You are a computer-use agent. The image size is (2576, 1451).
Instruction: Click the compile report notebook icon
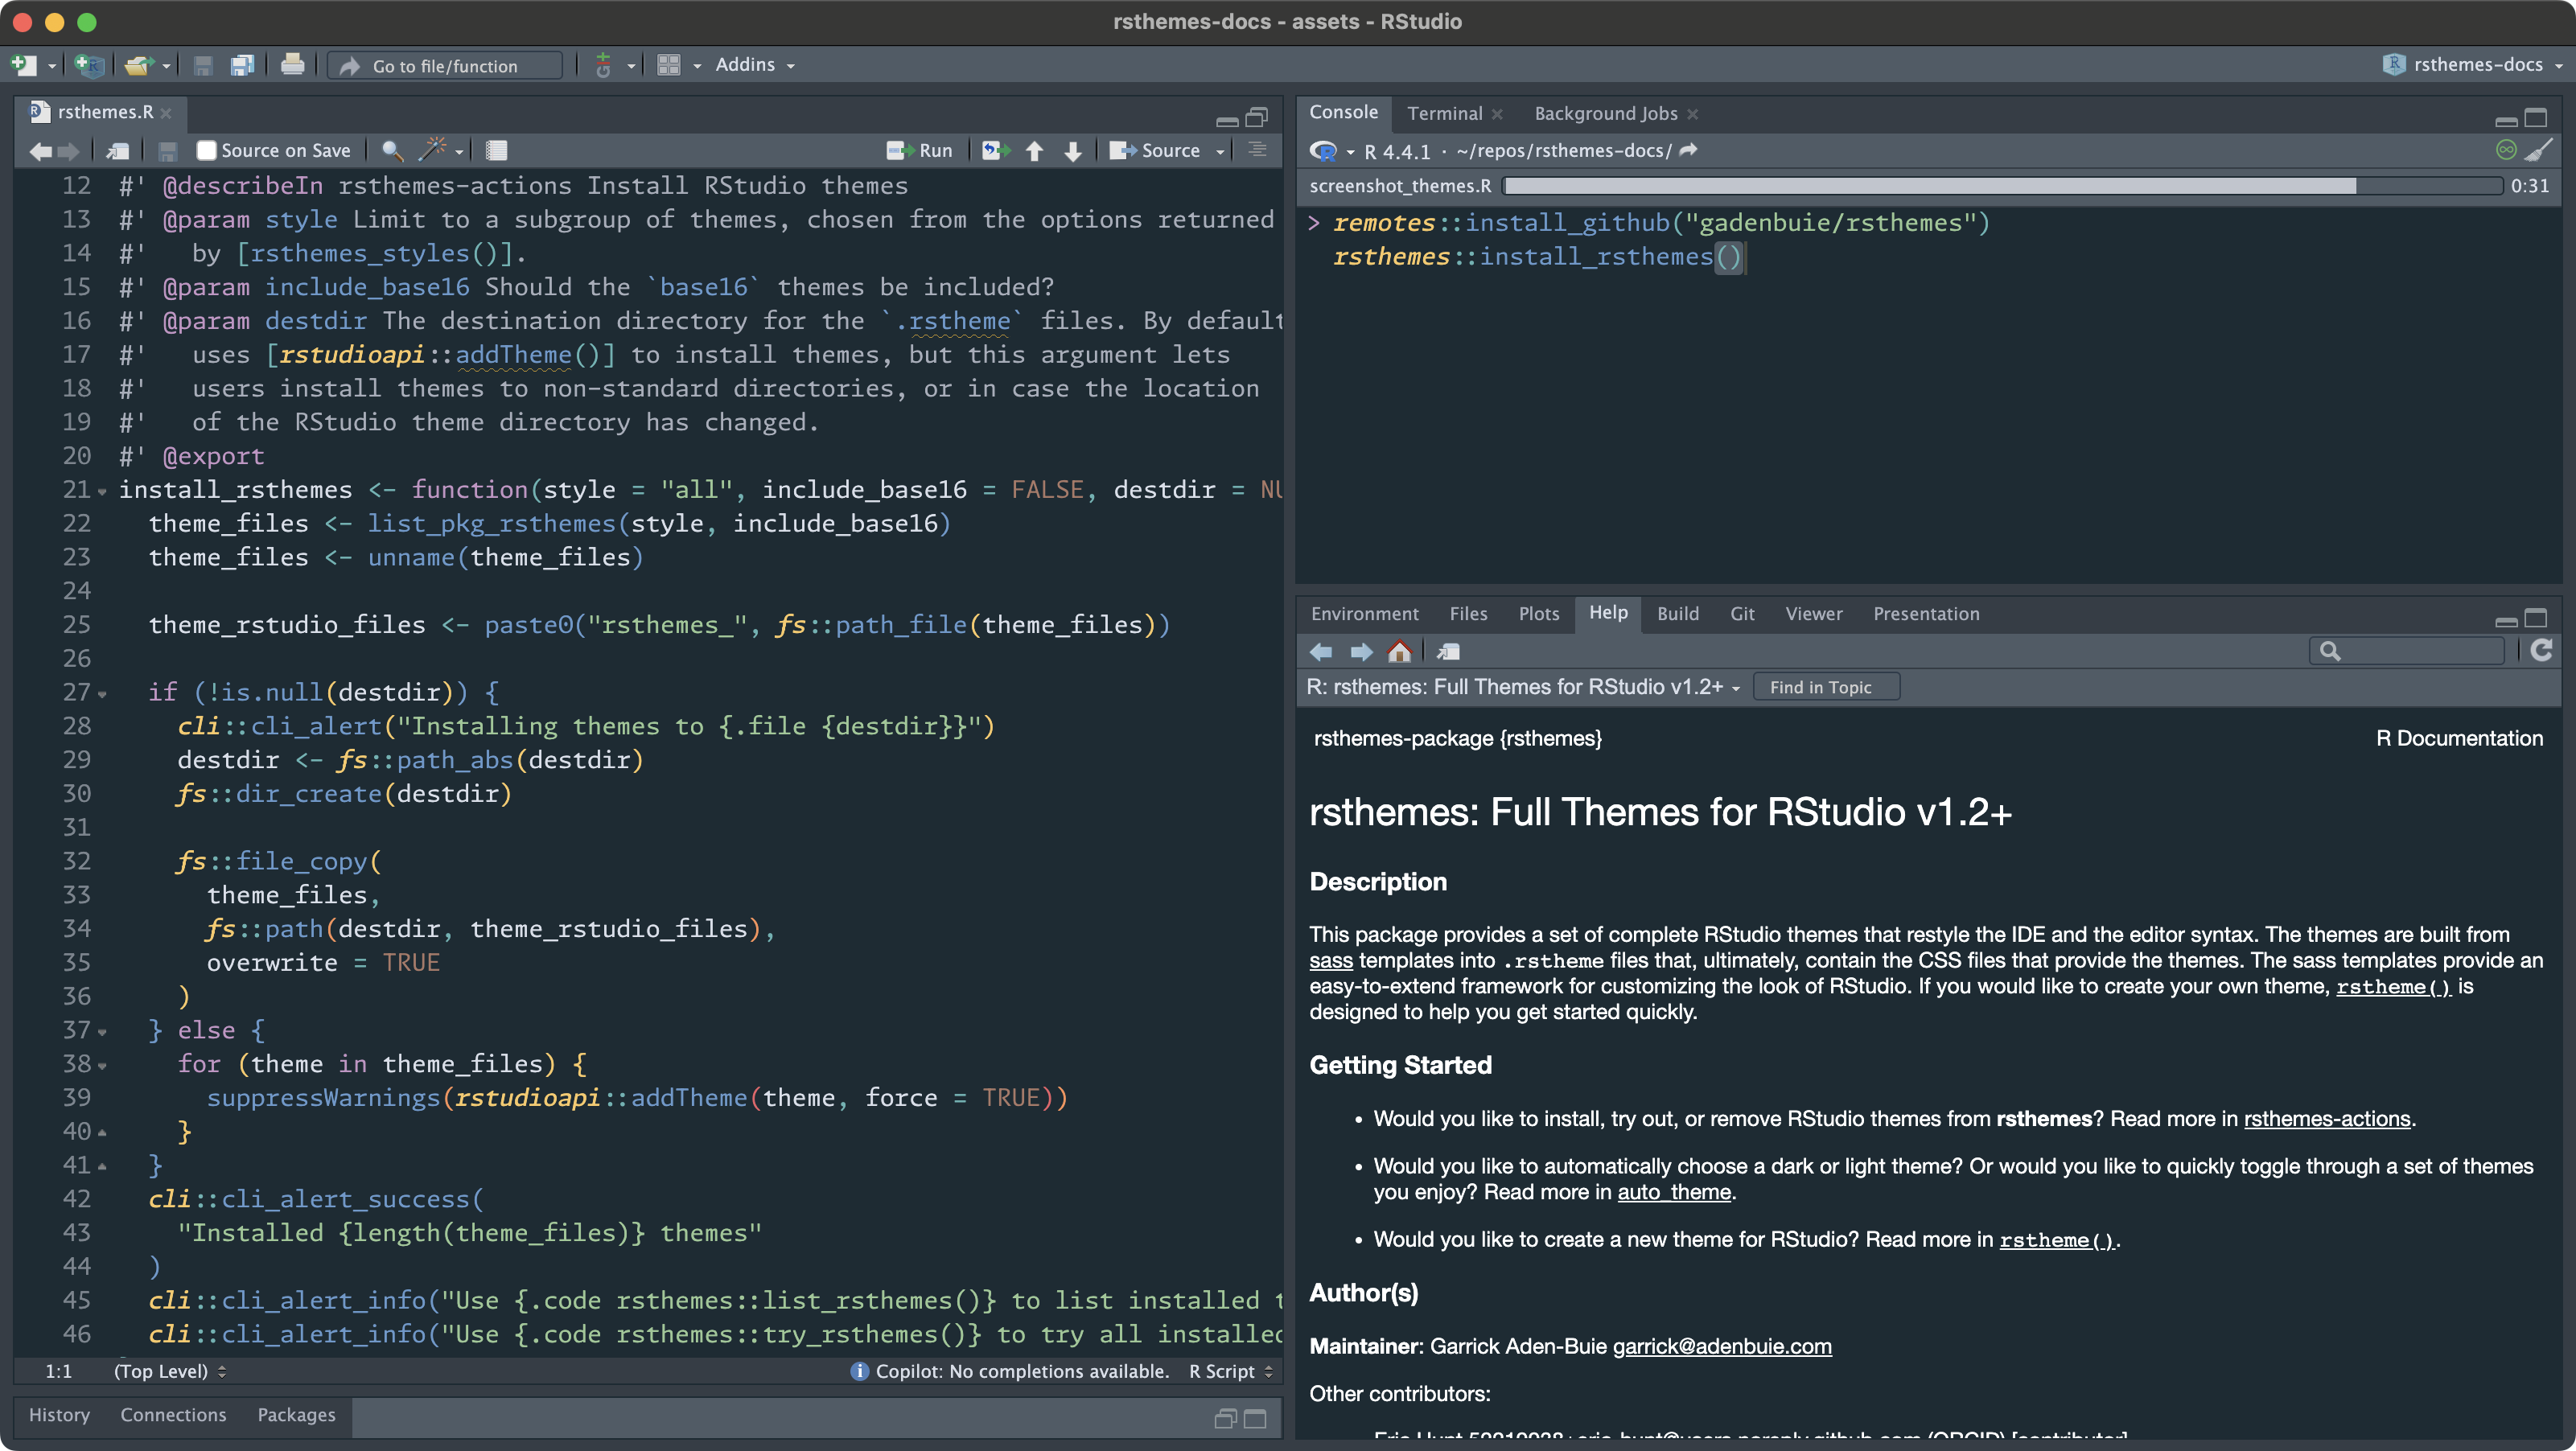tap(496, 151)
